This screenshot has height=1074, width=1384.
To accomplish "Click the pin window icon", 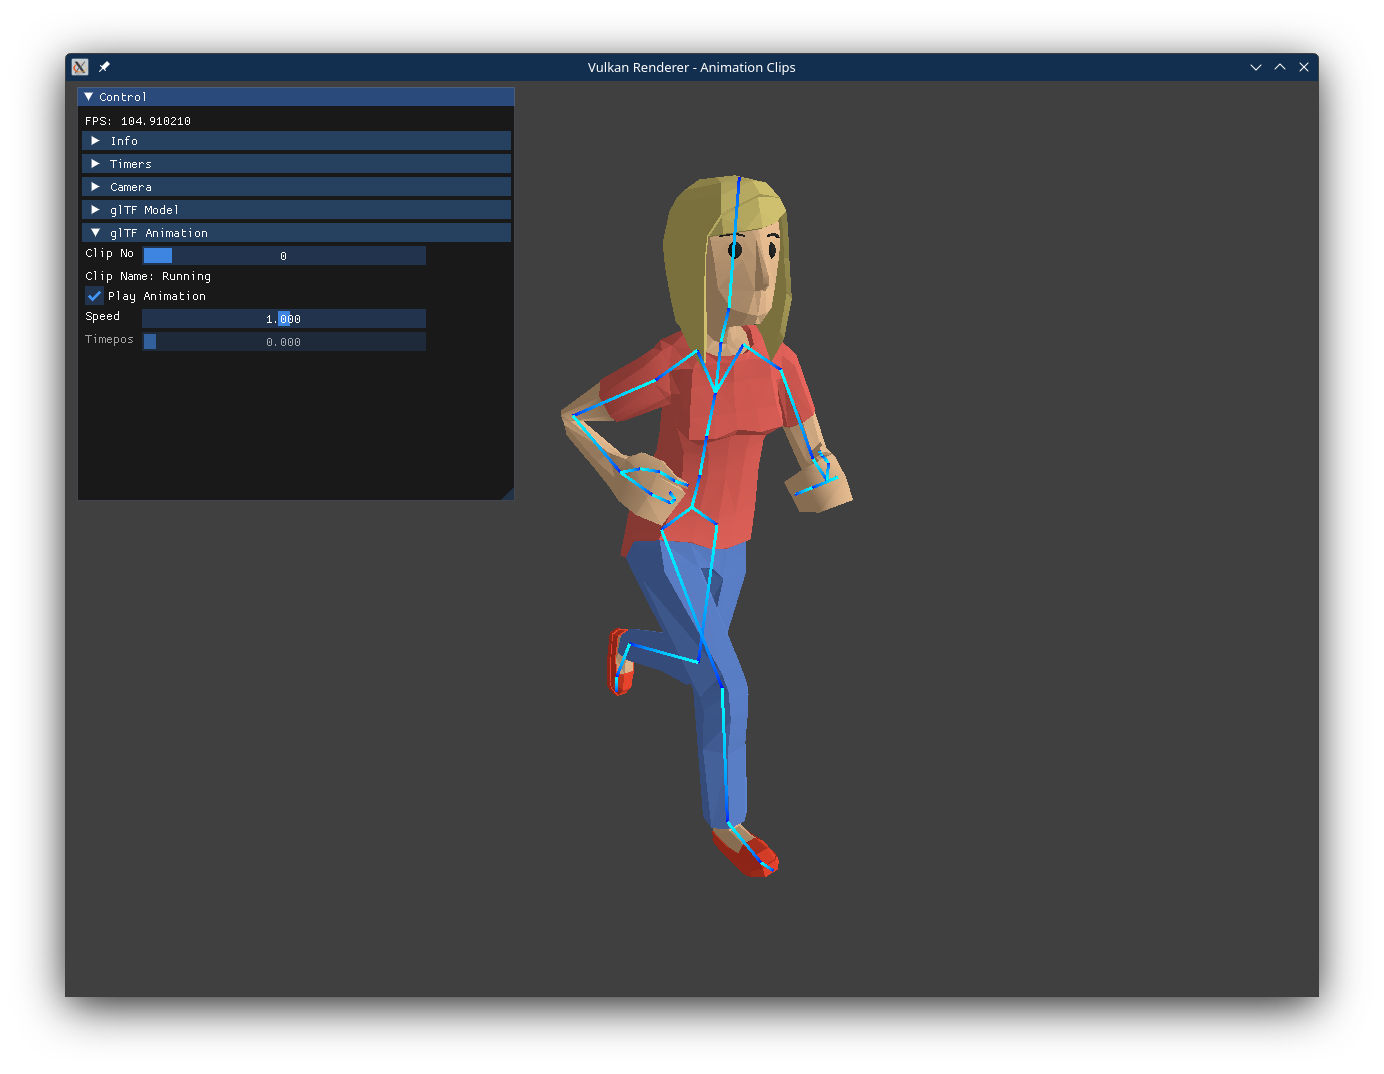I will click(x=104, y=67).
